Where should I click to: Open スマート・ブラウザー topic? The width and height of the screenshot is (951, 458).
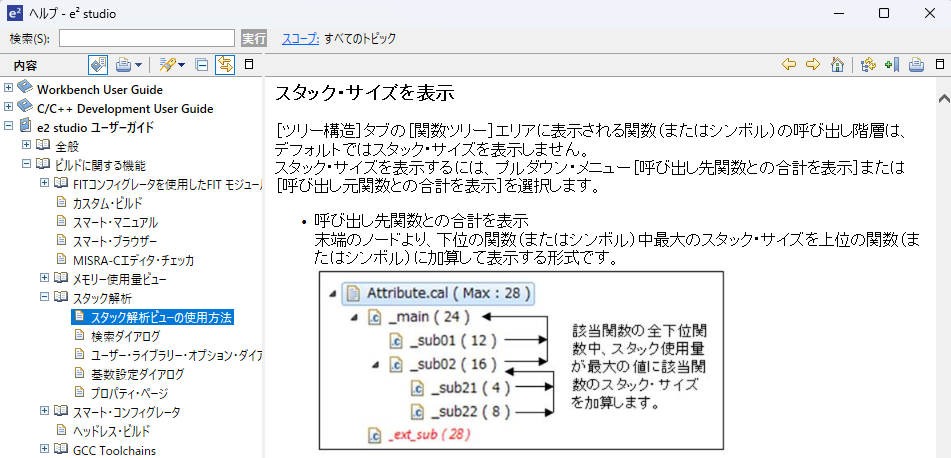pyautogui.click(x=115, y=241)
